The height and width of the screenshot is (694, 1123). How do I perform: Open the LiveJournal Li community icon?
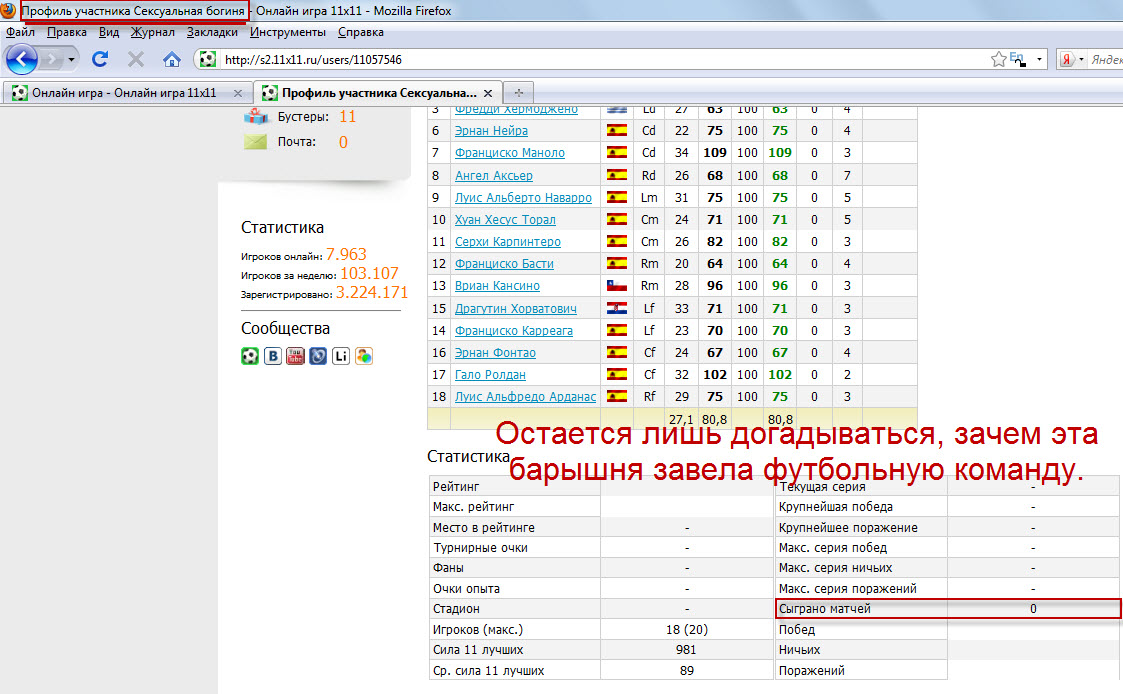coord(341,356)
